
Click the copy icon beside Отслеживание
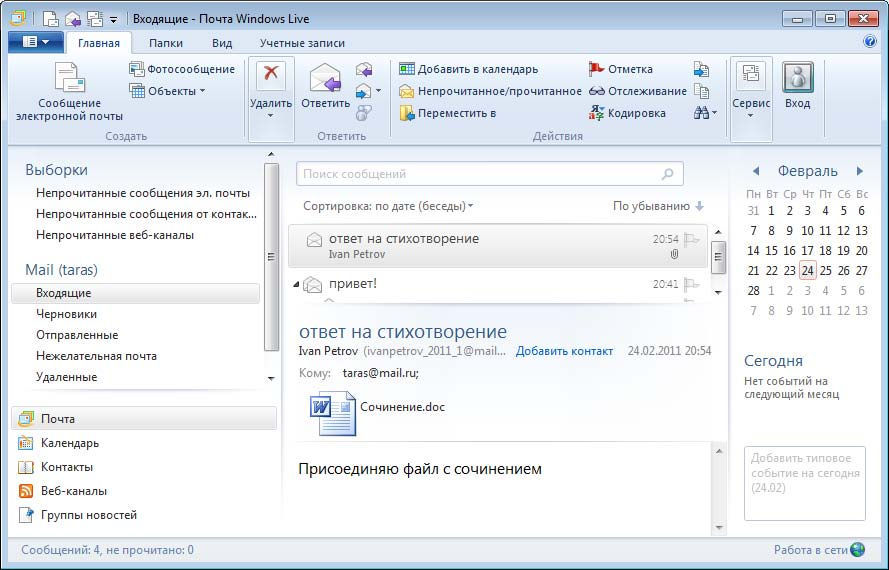(701, 91)
